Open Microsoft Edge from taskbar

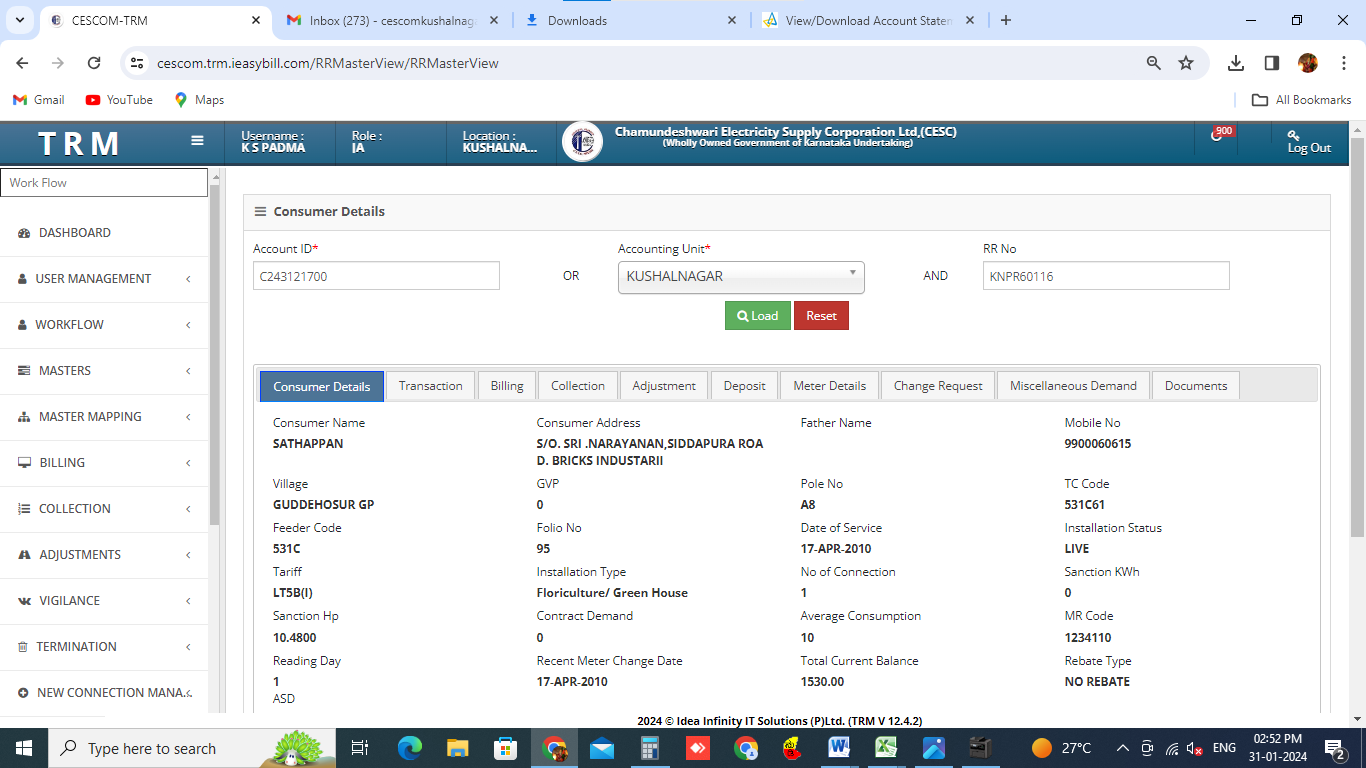409,748
